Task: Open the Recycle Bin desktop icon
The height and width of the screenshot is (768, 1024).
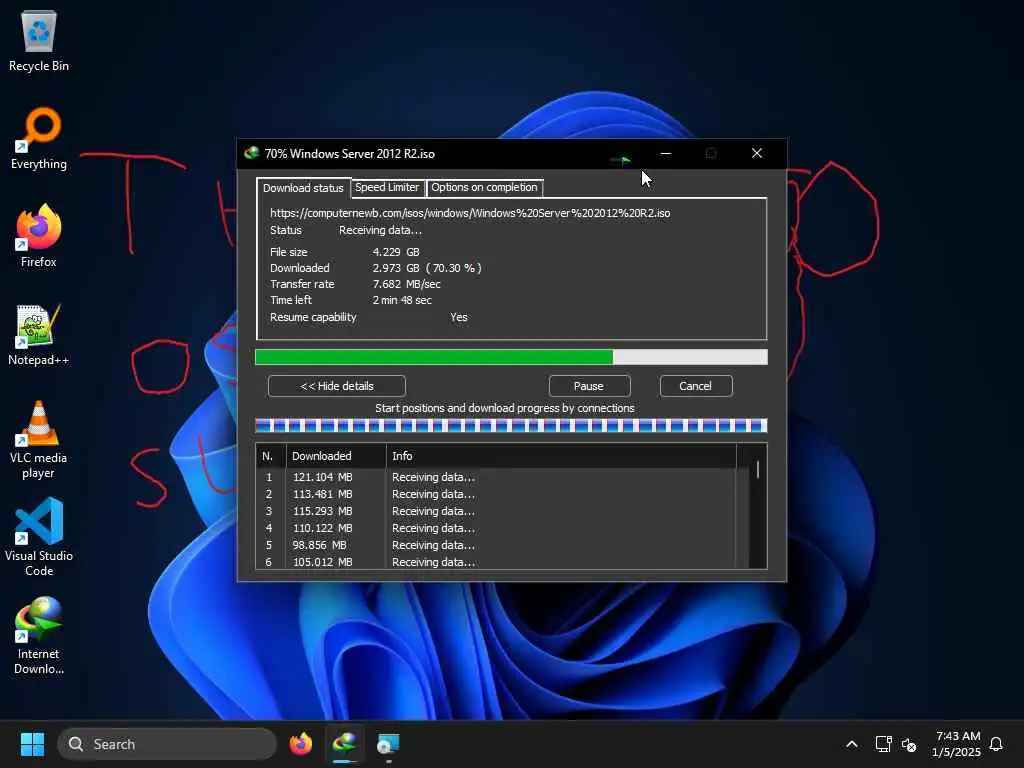Action: tap(39, 40)
